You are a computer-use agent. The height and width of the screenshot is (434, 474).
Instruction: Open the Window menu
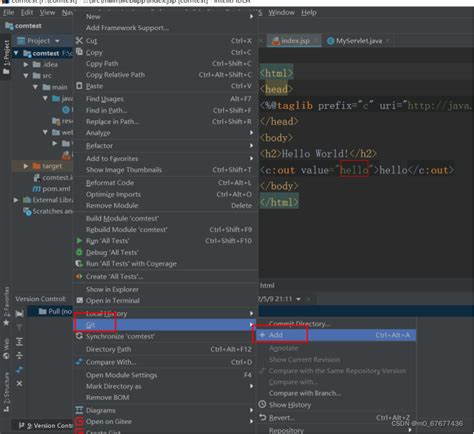coord(281,13)
